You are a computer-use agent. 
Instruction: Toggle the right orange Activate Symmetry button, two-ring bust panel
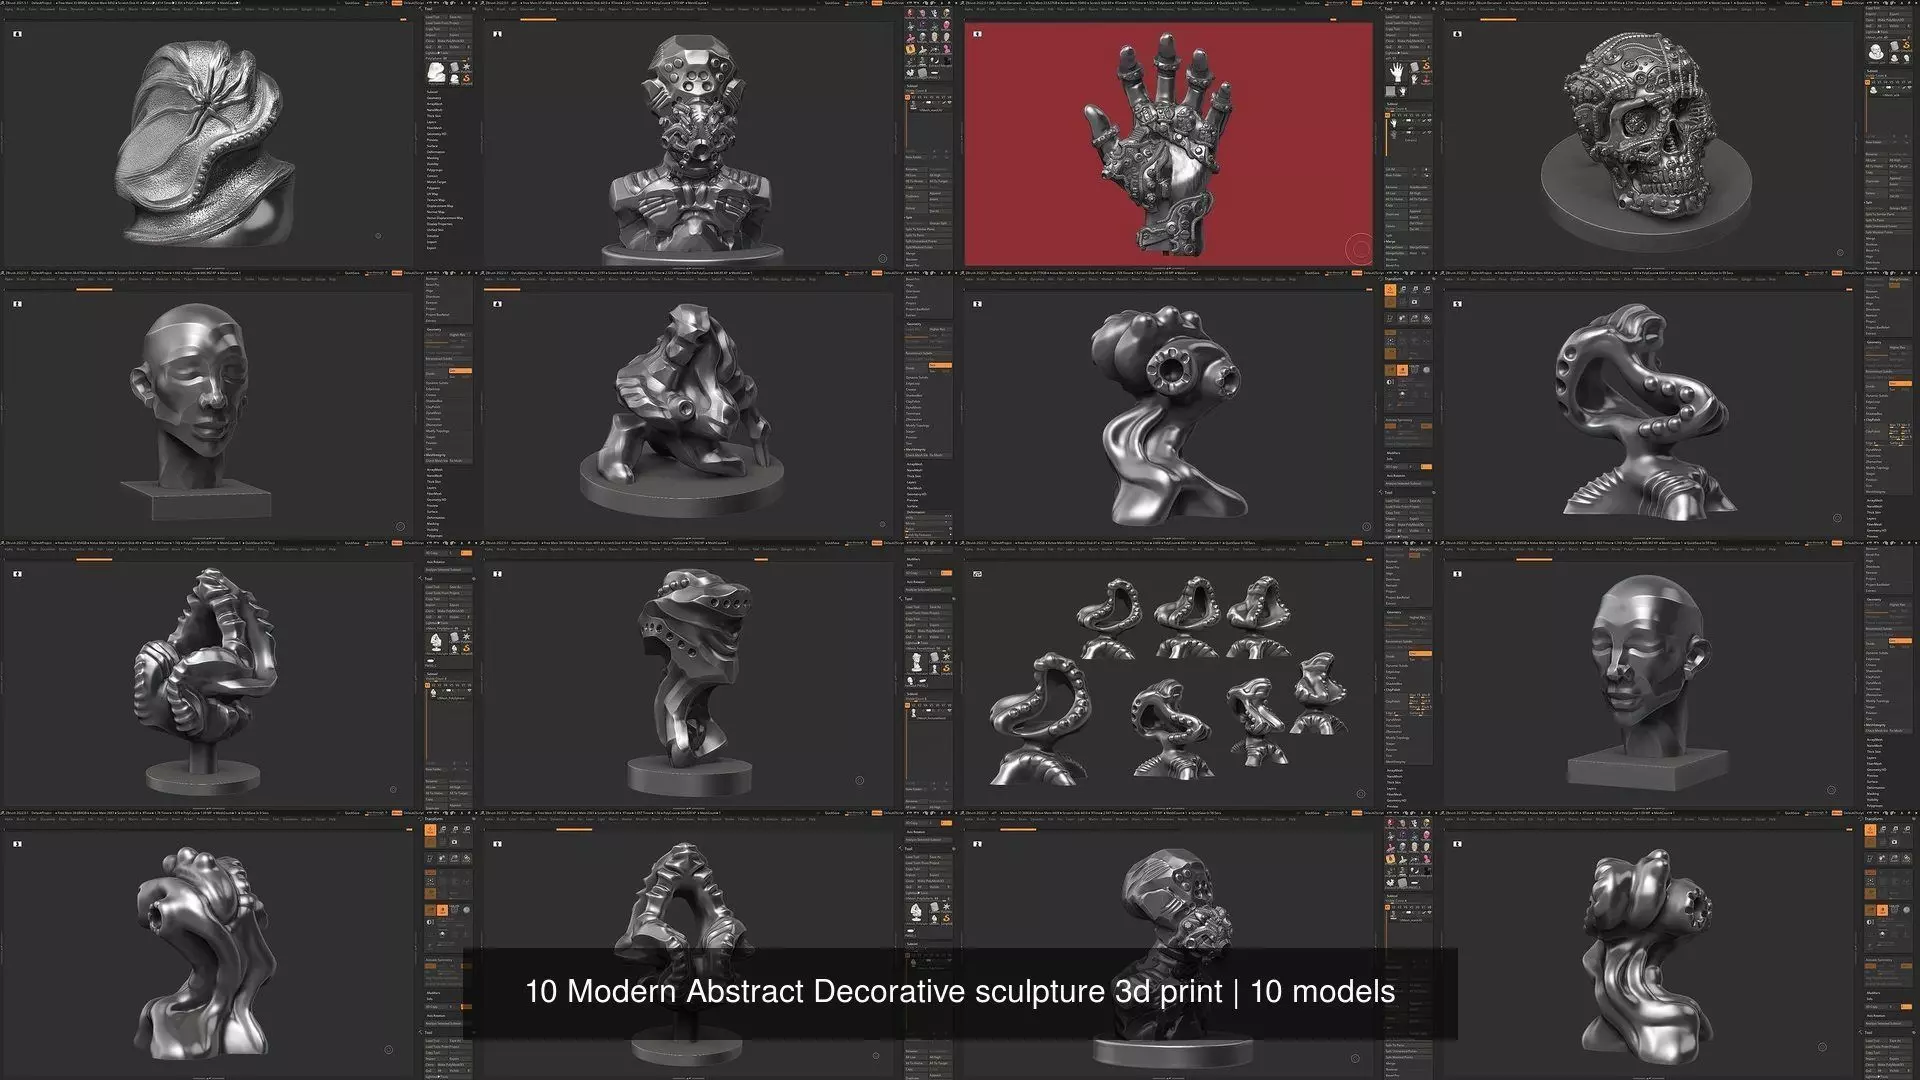pyautogui.click(x=1426, y=426)
